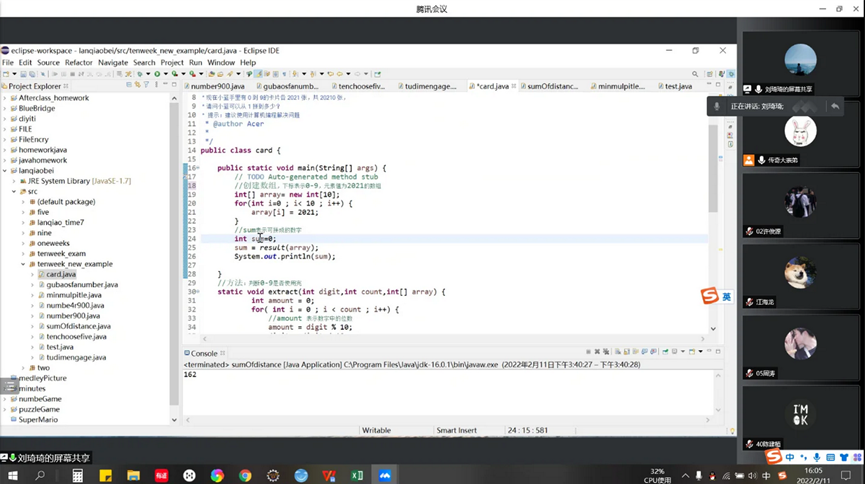865x484 pixels.
Task: Select the Console view tab
Action: coord(203,354)
